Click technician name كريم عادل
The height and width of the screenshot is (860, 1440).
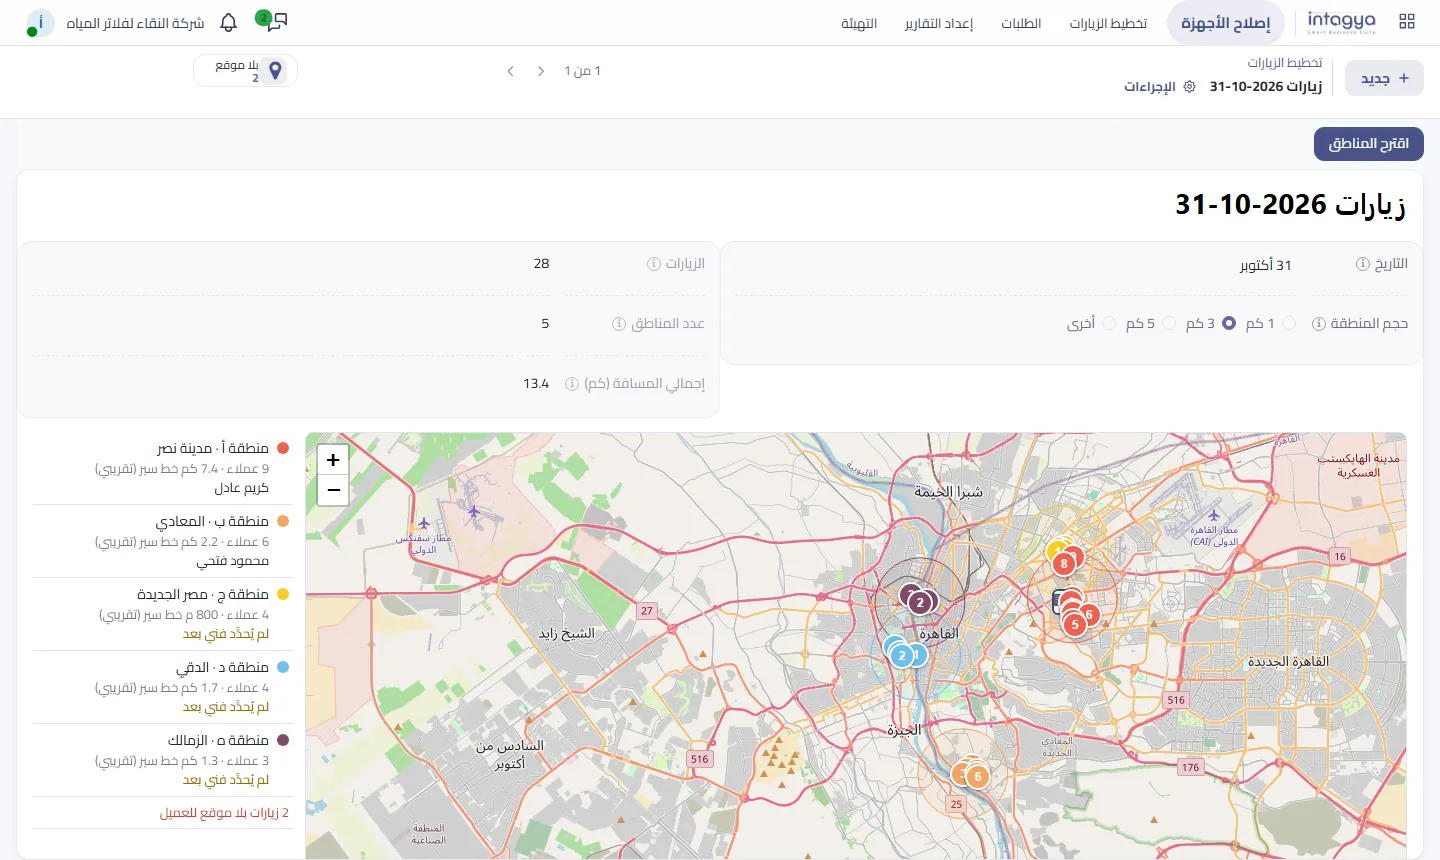coord(242,488)
